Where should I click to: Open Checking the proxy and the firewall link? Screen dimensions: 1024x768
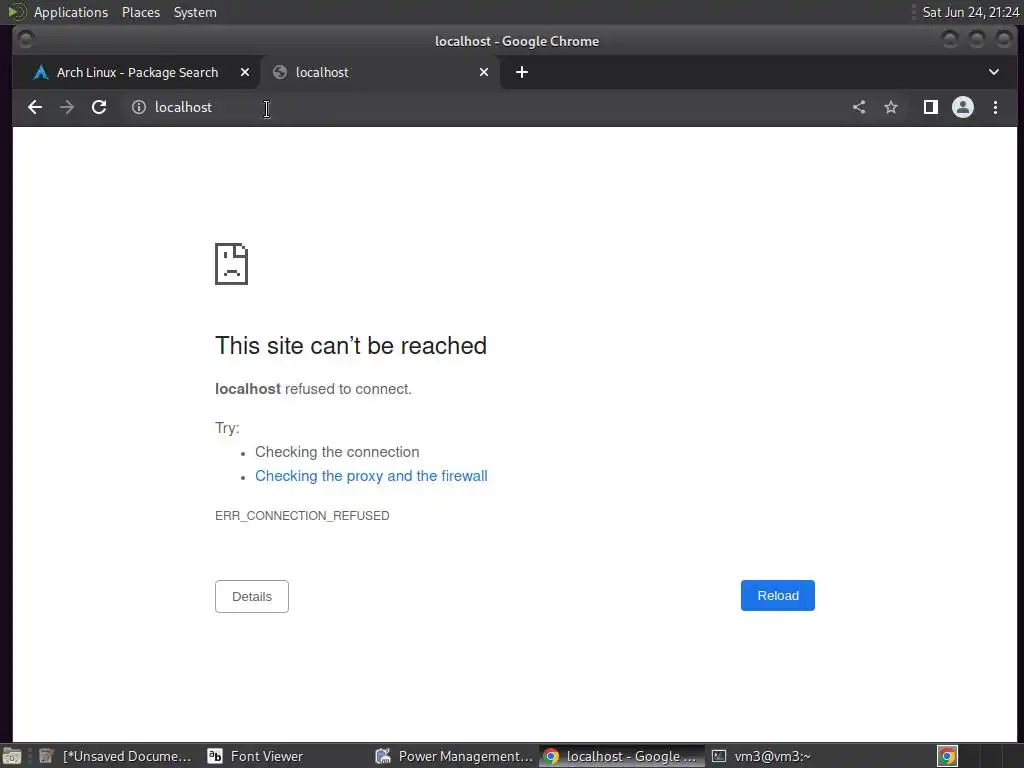click(371, 476)
